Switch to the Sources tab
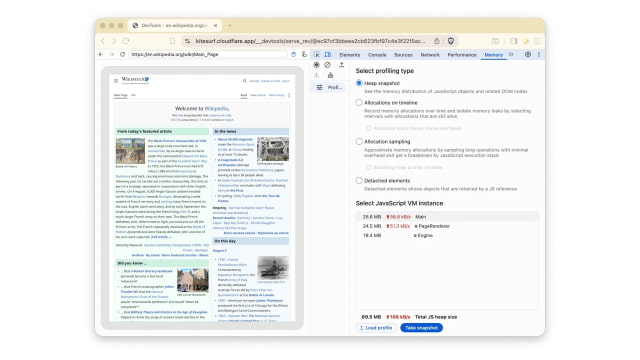 (x=403, y=55)
